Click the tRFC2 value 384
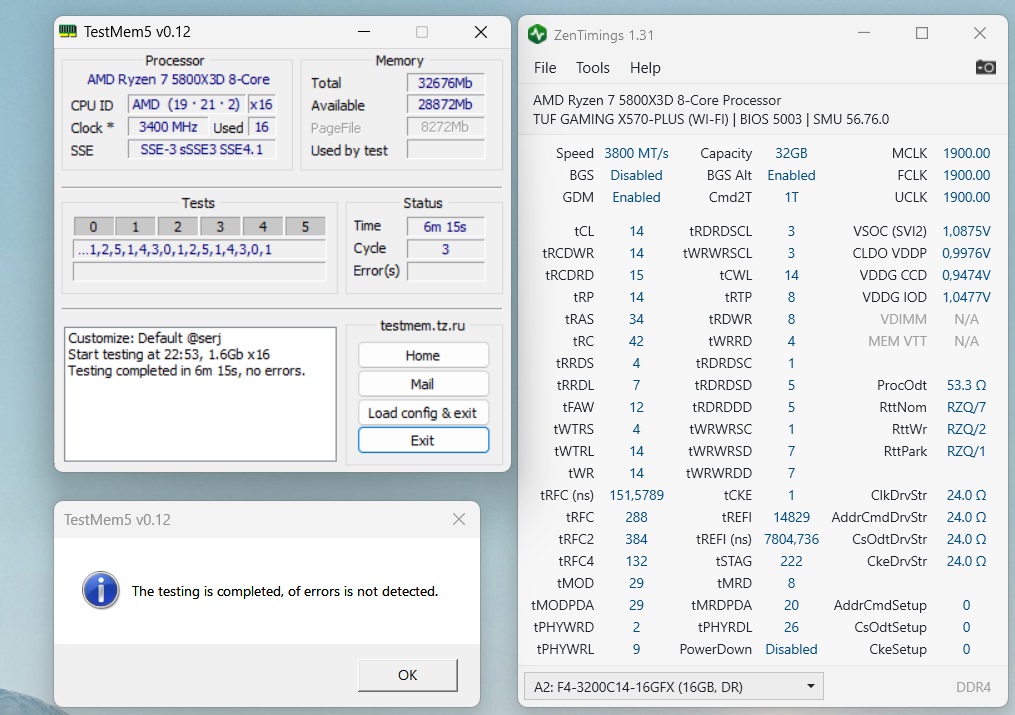The image size is (1015, 715). pyautogui.click(x=636, y=539)
